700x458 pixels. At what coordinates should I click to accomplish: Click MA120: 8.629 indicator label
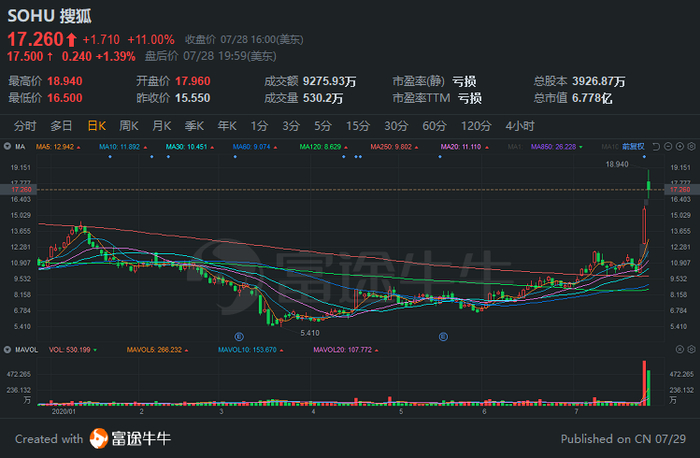pyautogui.click(x=321, y=146)
